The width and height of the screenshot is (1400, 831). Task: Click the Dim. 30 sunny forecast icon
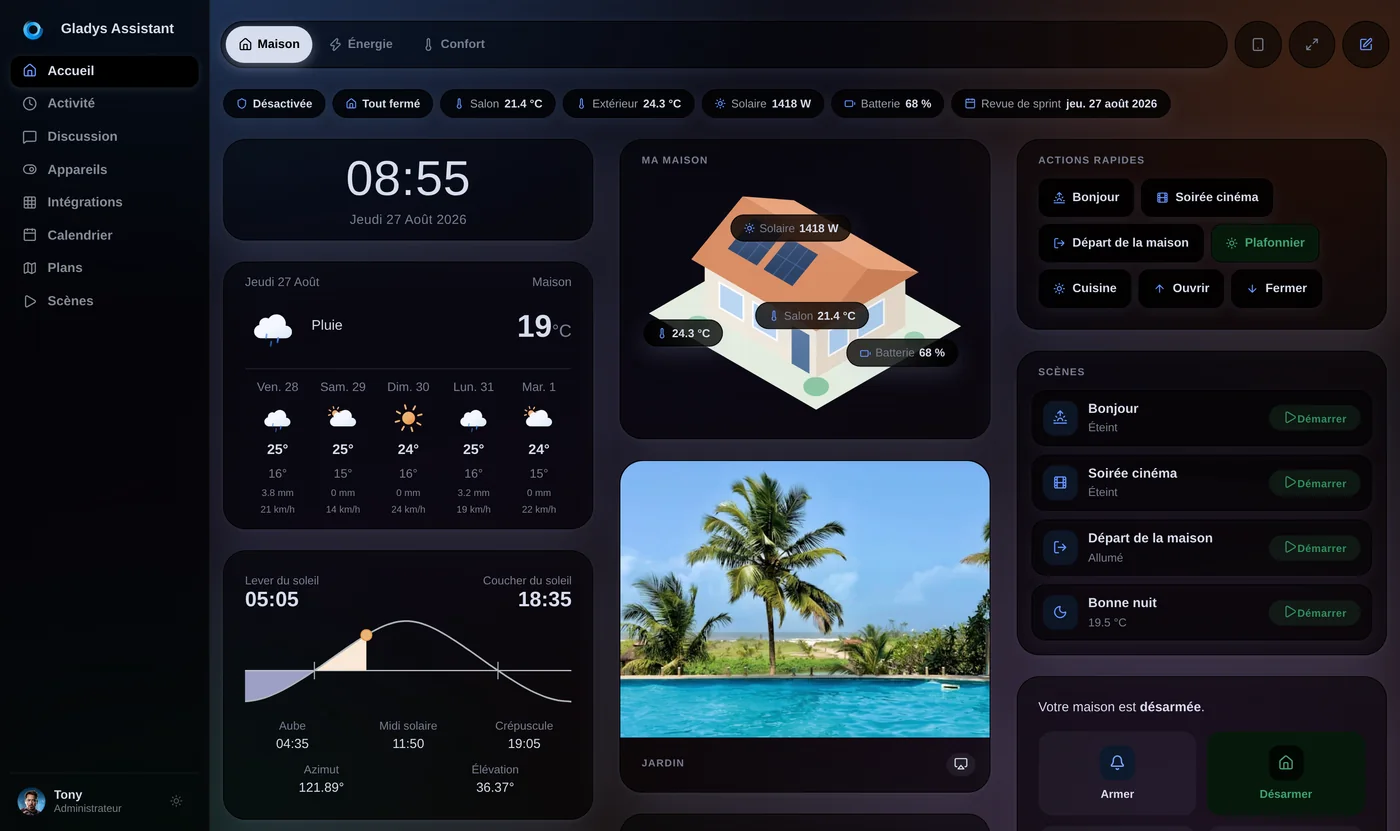[x=408, y=418]
